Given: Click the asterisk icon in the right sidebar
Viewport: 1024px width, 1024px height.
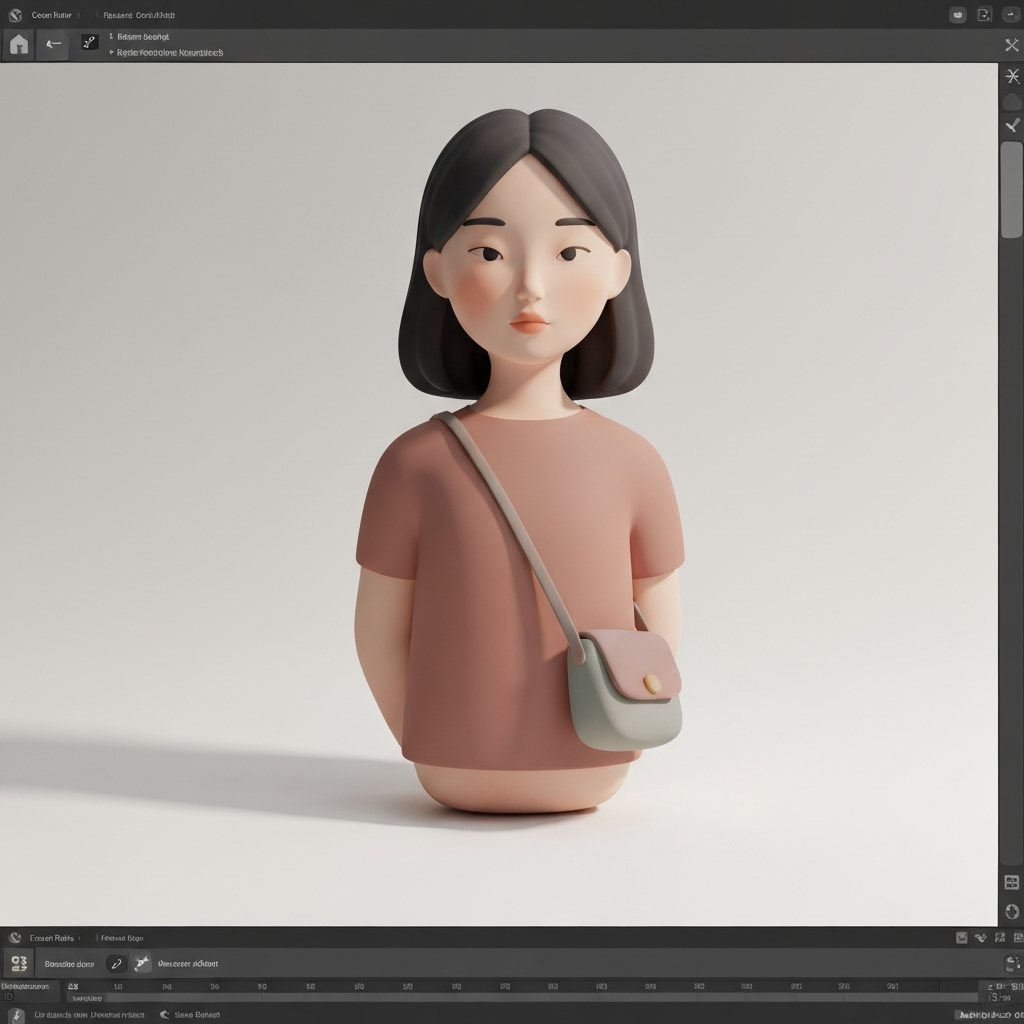Looking at the screenshot, I should coord(1012,77).
